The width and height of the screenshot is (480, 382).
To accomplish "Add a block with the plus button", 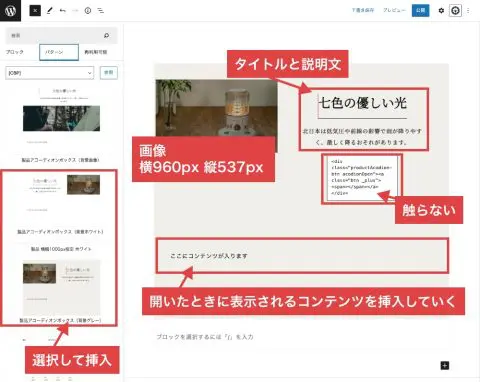I will click(x=445, y=365).
